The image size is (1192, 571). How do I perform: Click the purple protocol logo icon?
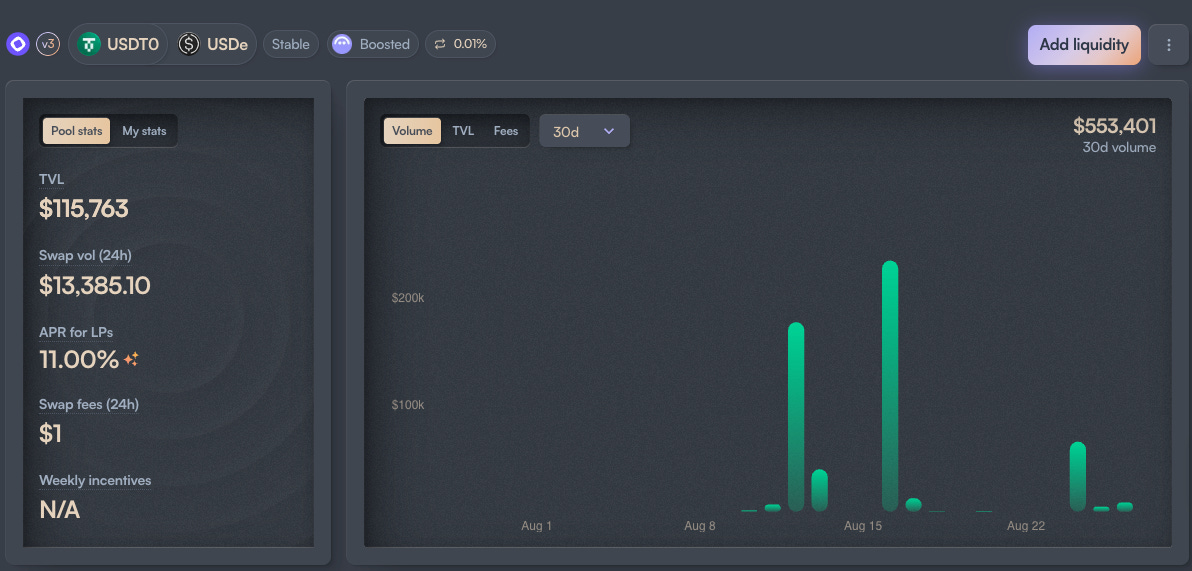pyautogui.click(x=18, y=44)
